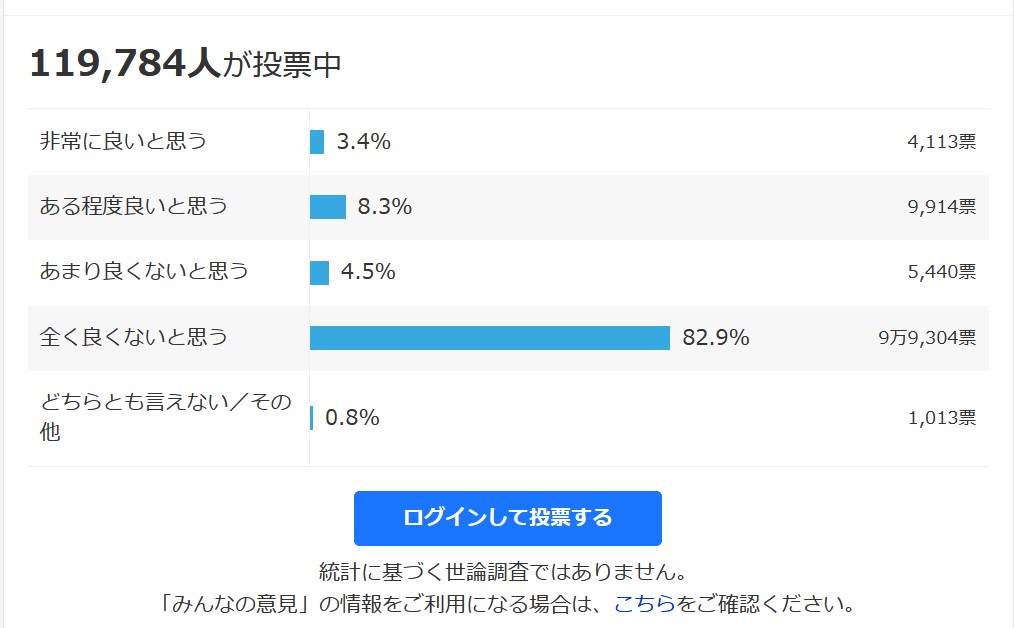Click the 82.9% blue result bar
Image resolution: width=1014 pixels, height=628 pixels.
[x=490, y=338]
